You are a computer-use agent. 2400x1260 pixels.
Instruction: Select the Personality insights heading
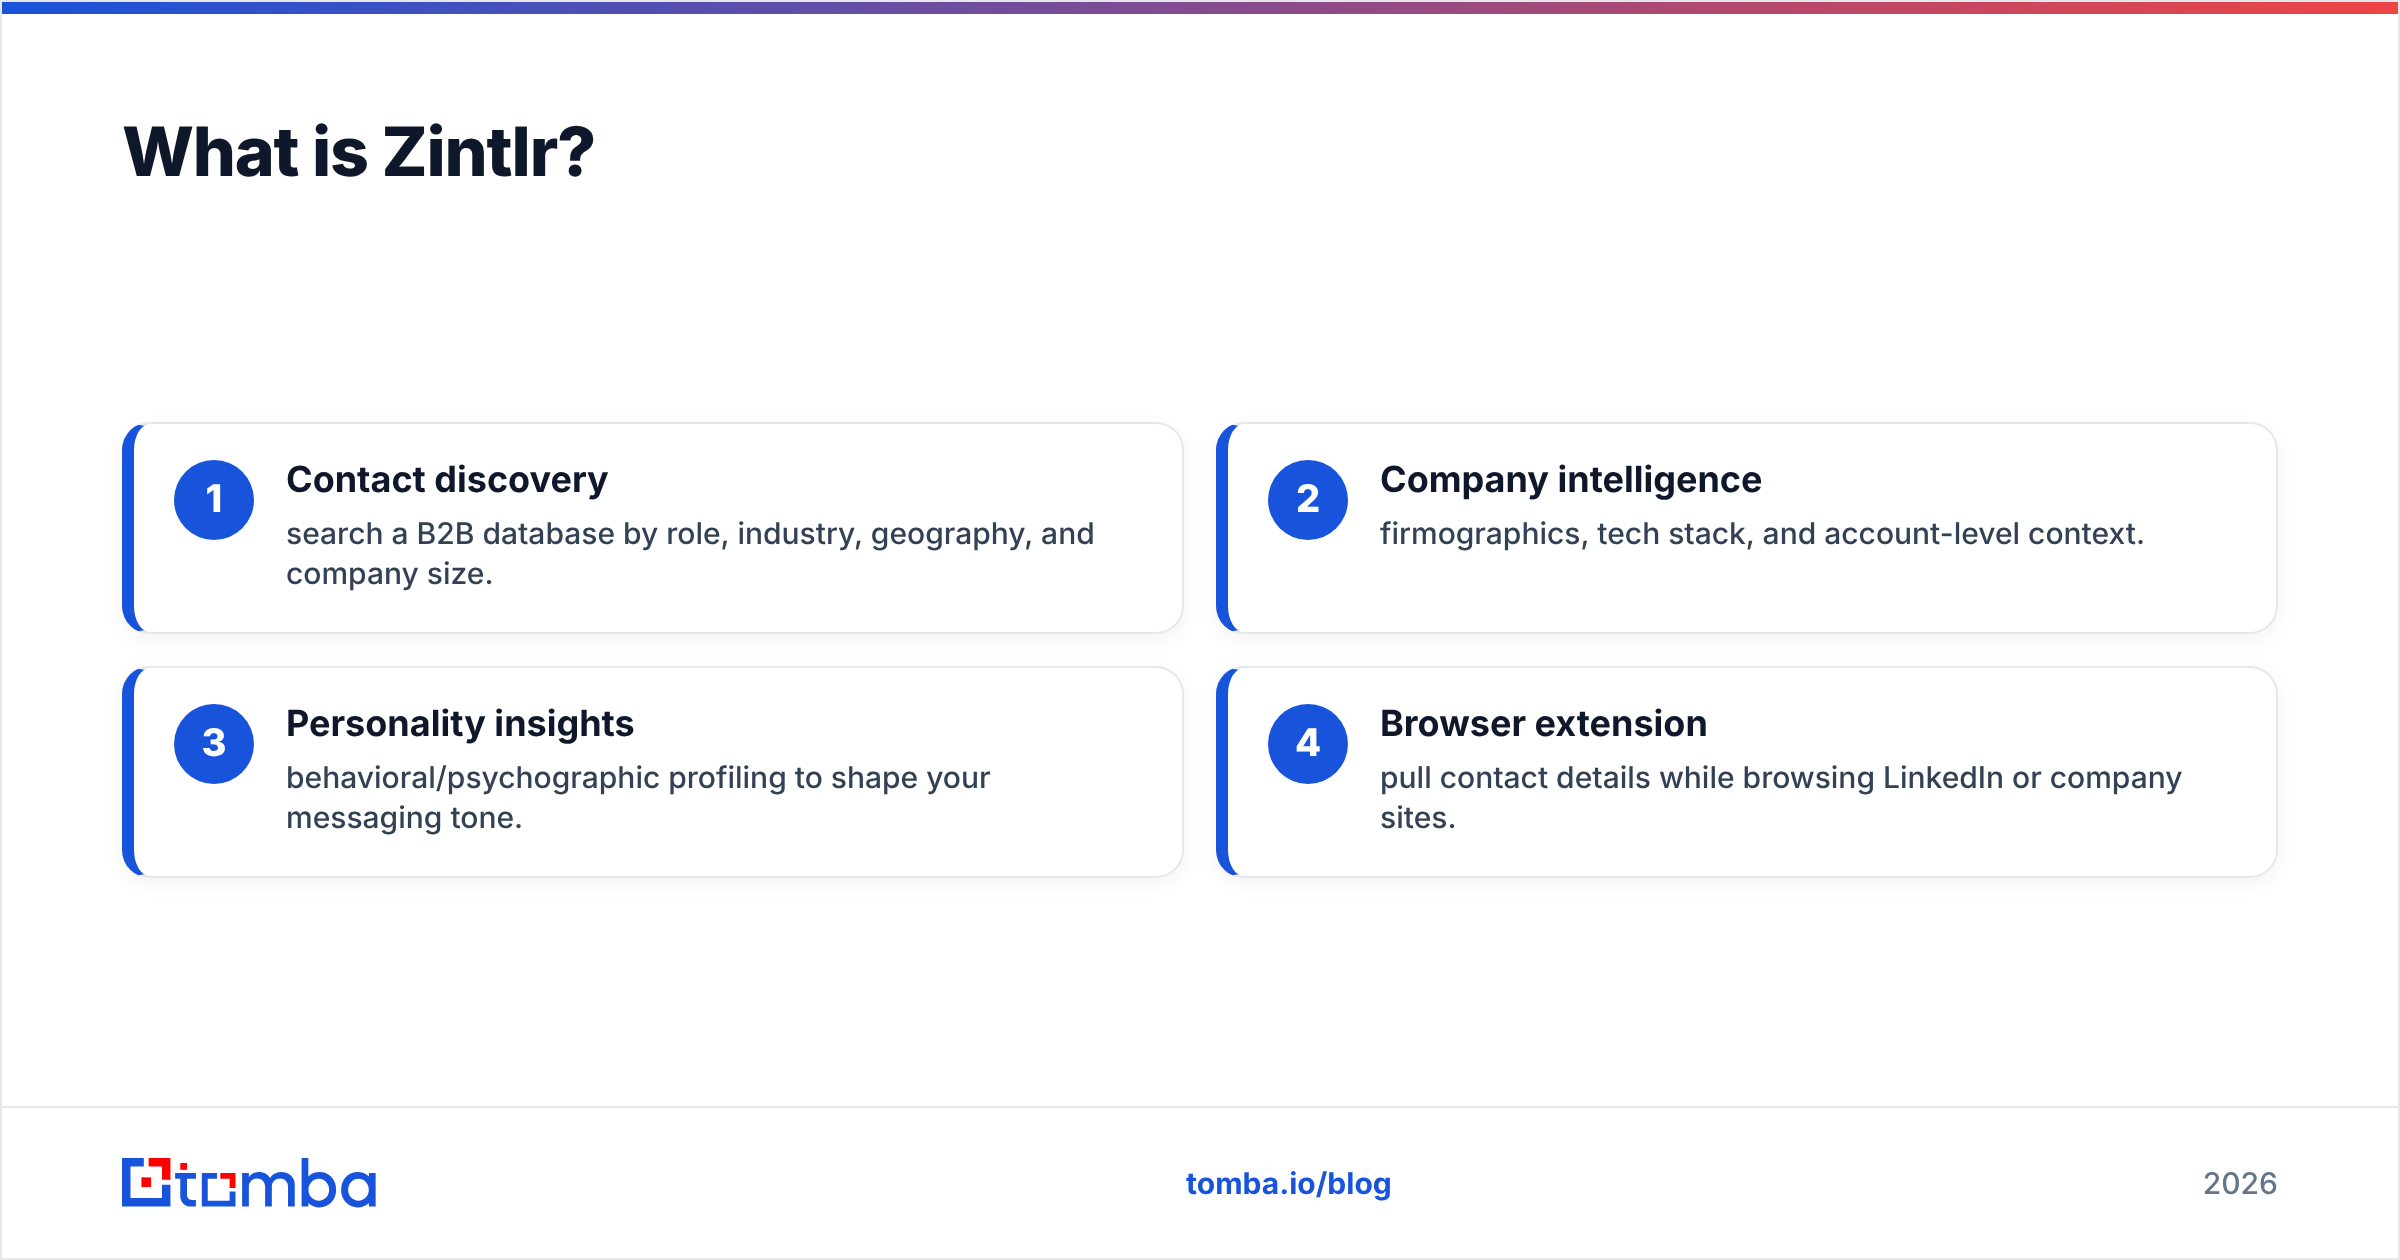(460, 724)
